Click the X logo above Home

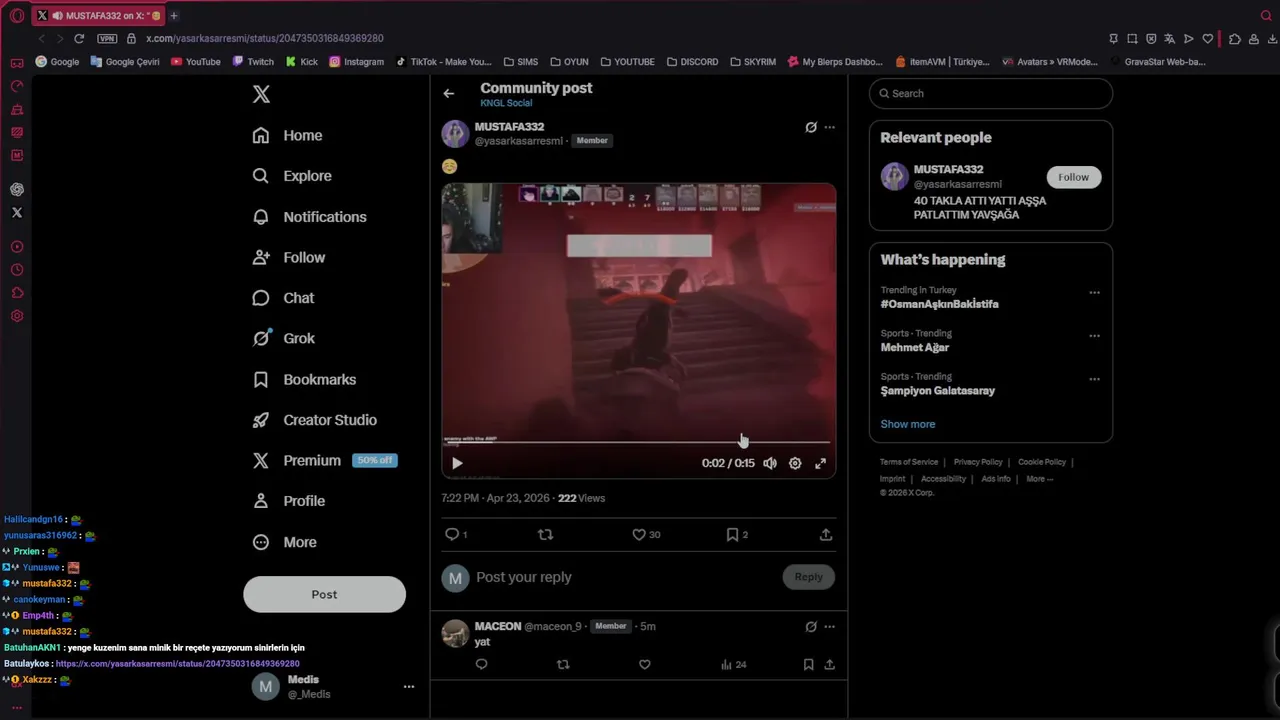[x=261, y=94]
